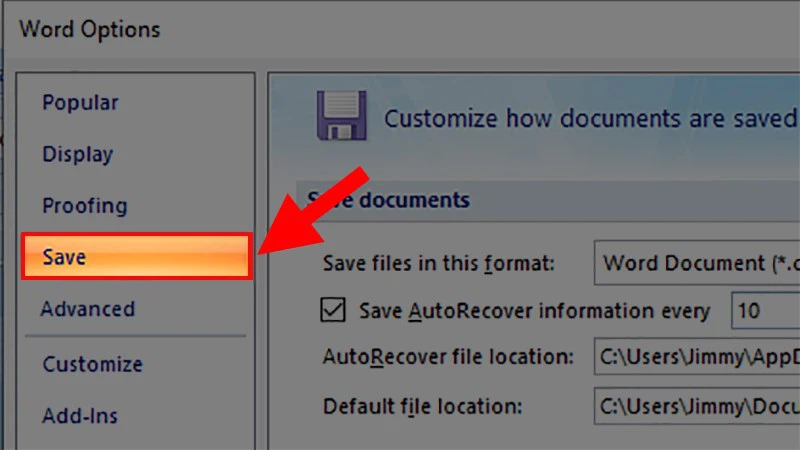Switch to the Add-Ins category

79,415
